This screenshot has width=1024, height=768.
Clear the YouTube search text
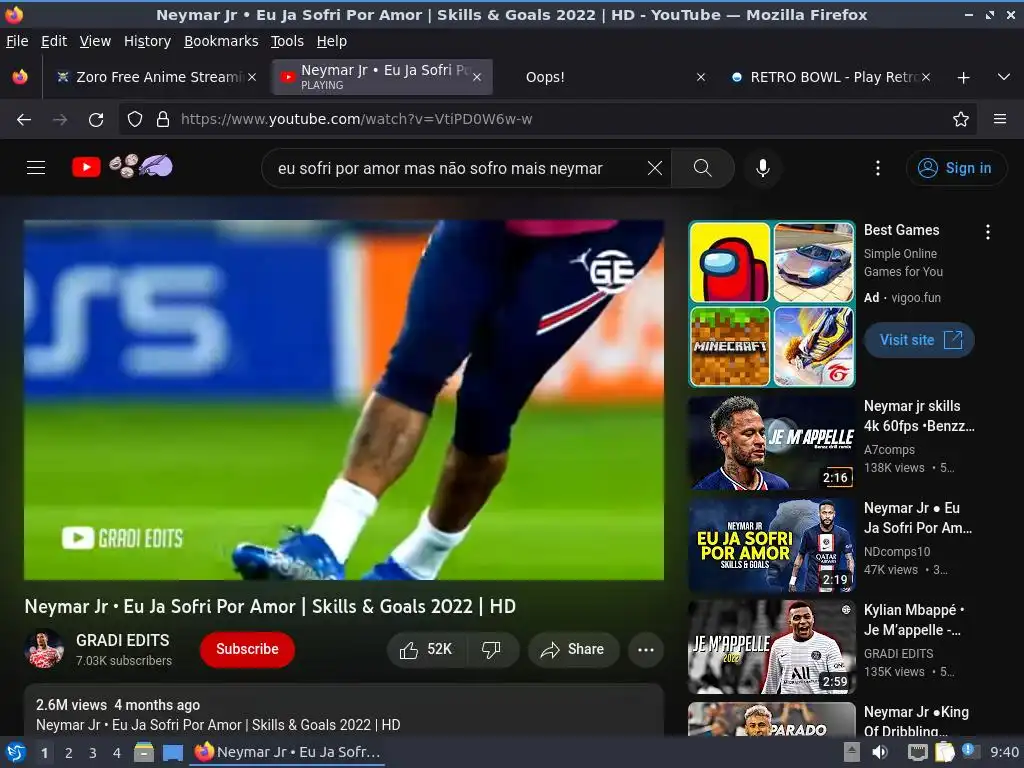654,168
